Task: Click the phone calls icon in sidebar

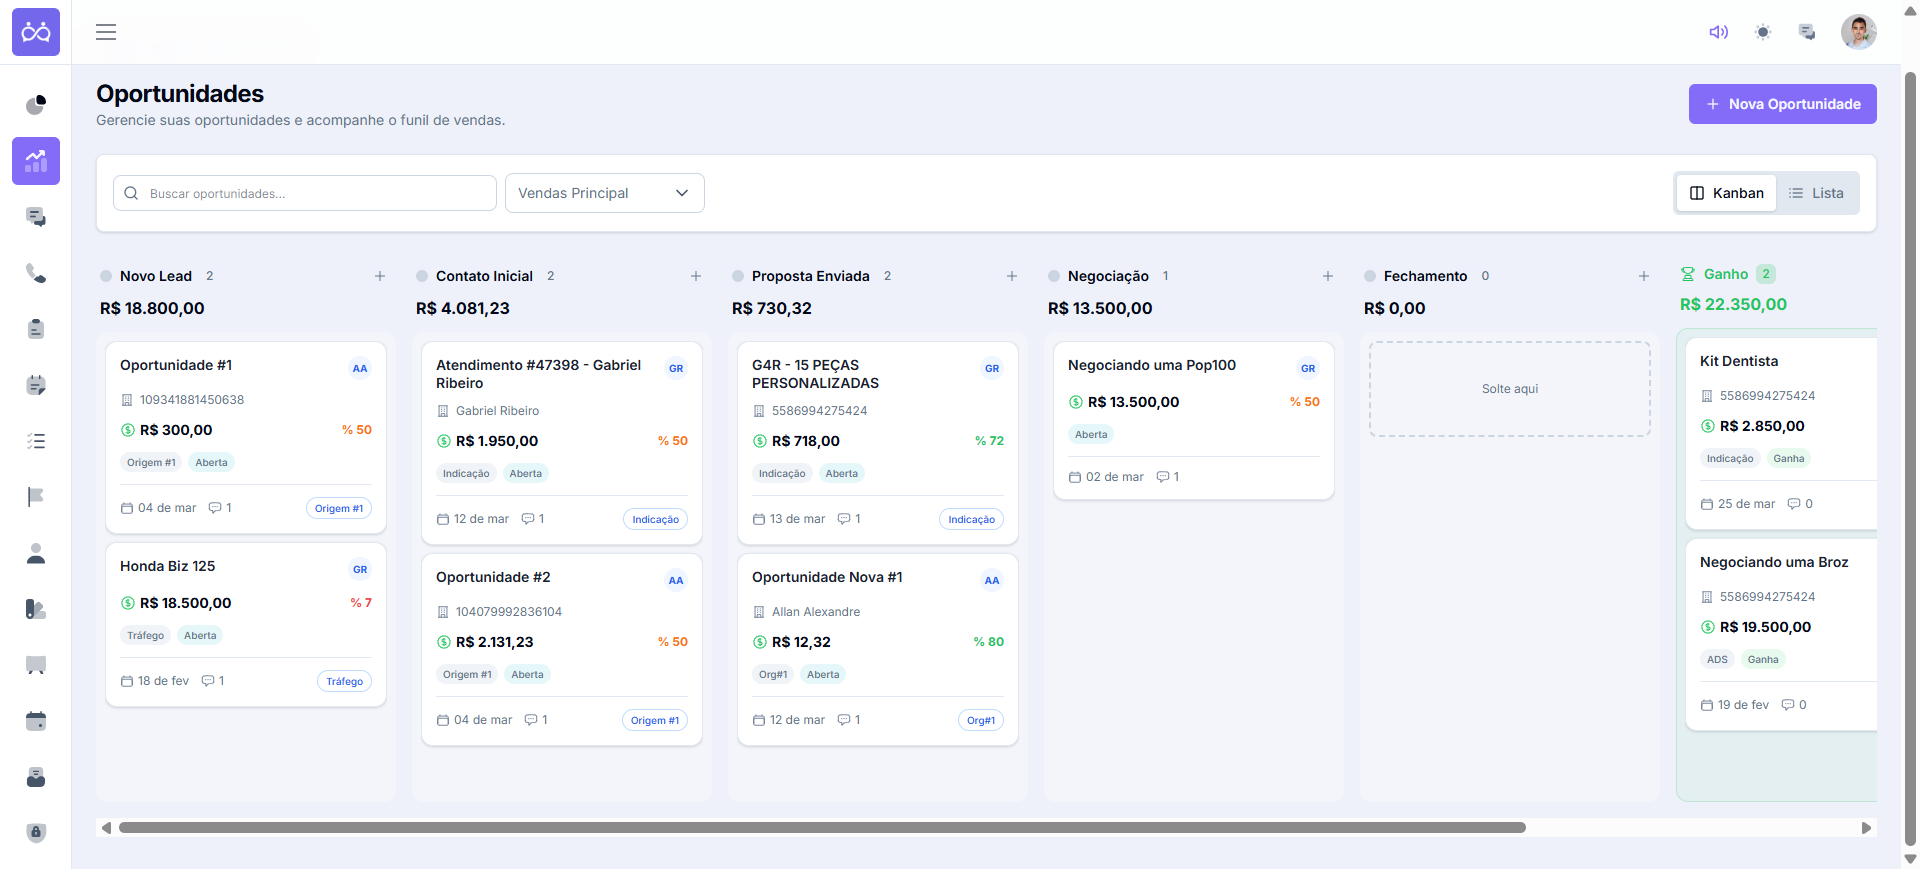Action: pos(36,273)
